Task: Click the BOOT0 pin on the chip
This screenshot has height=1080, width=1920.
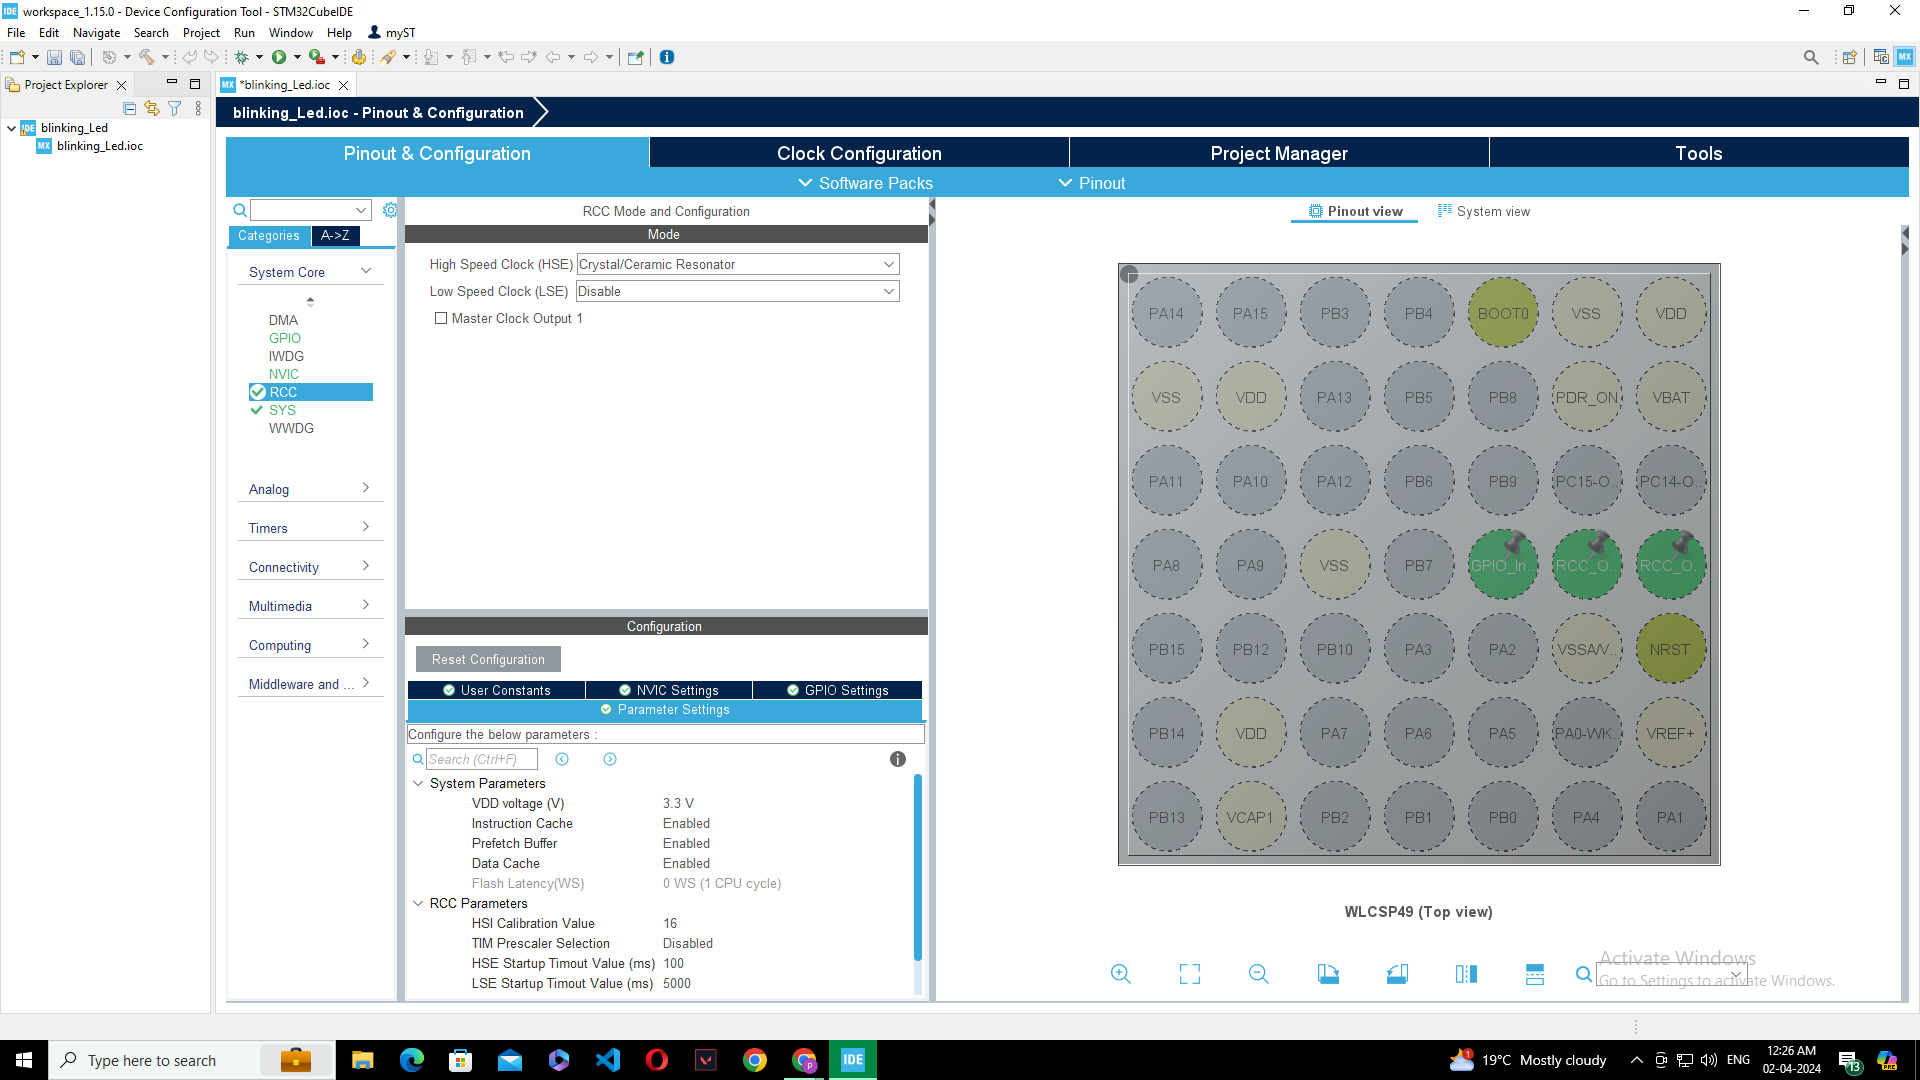Action: [1502, 313]
